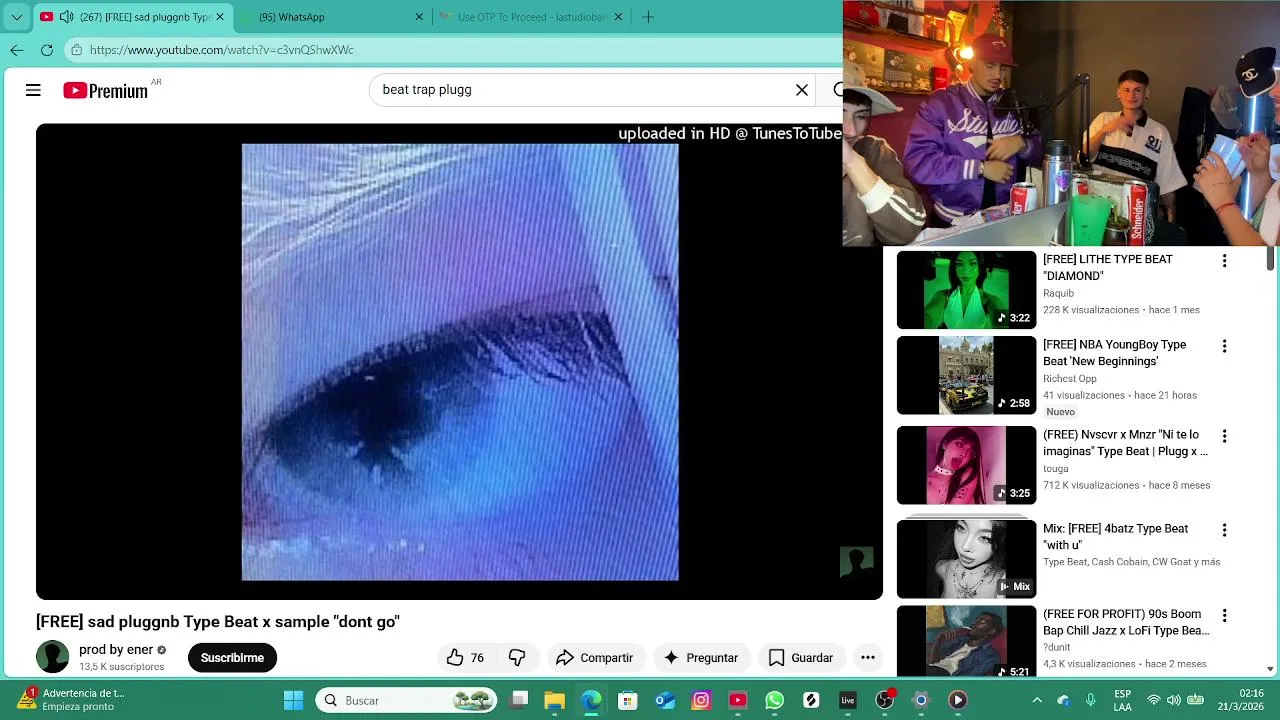Subscribe with the Suscribirme button
This screenshot has height=720, width=1280.
pos(232,657)
